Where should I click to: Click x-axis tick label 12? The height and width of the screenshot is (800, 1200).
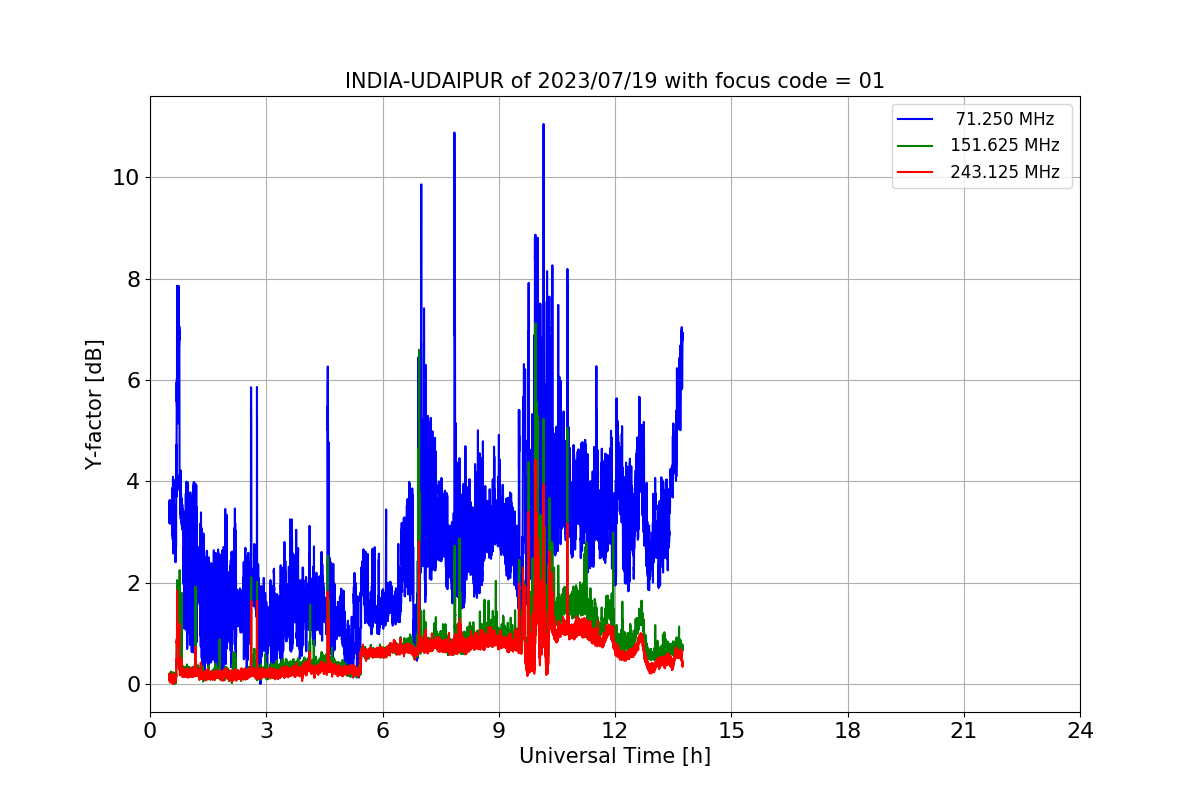tap(615, 731)
